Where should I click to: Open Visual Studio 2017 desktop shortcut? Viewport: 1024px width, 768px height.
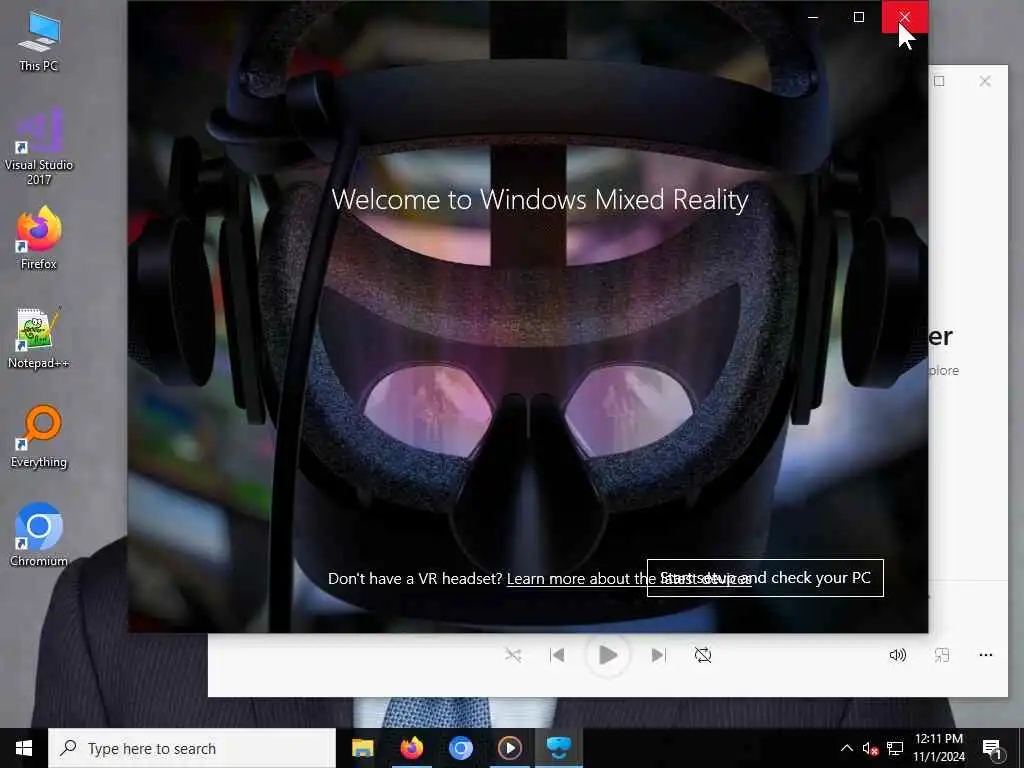click(x=39, y=147)
